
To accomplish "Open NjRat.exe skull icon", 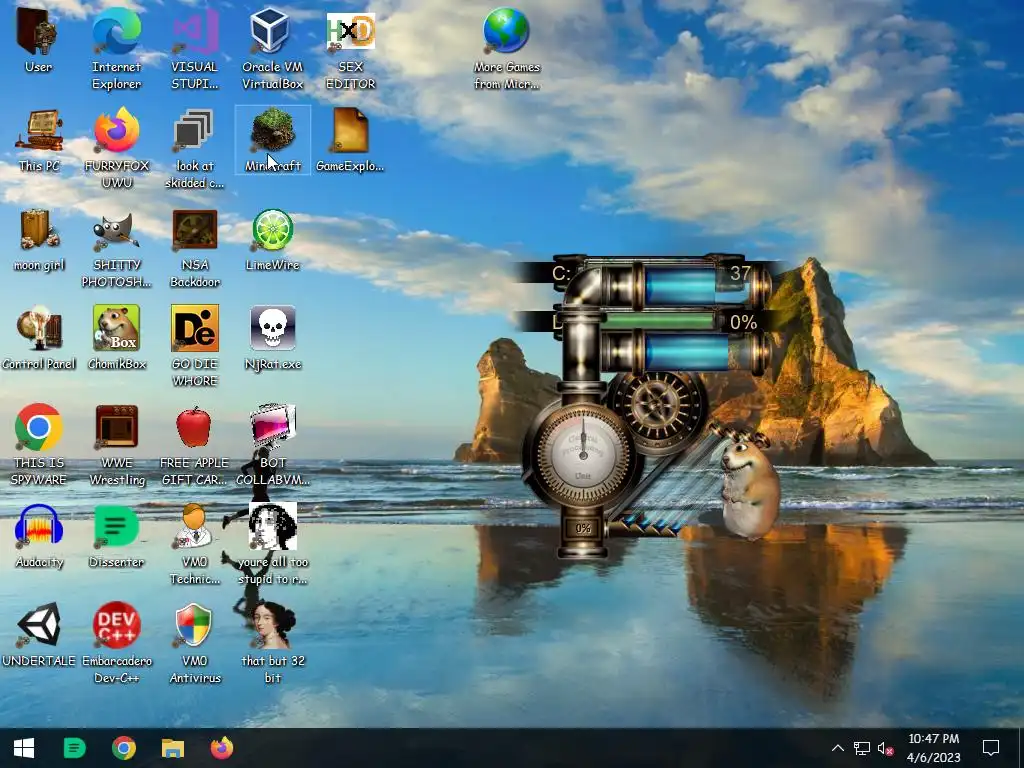I will tap(273, 328).
